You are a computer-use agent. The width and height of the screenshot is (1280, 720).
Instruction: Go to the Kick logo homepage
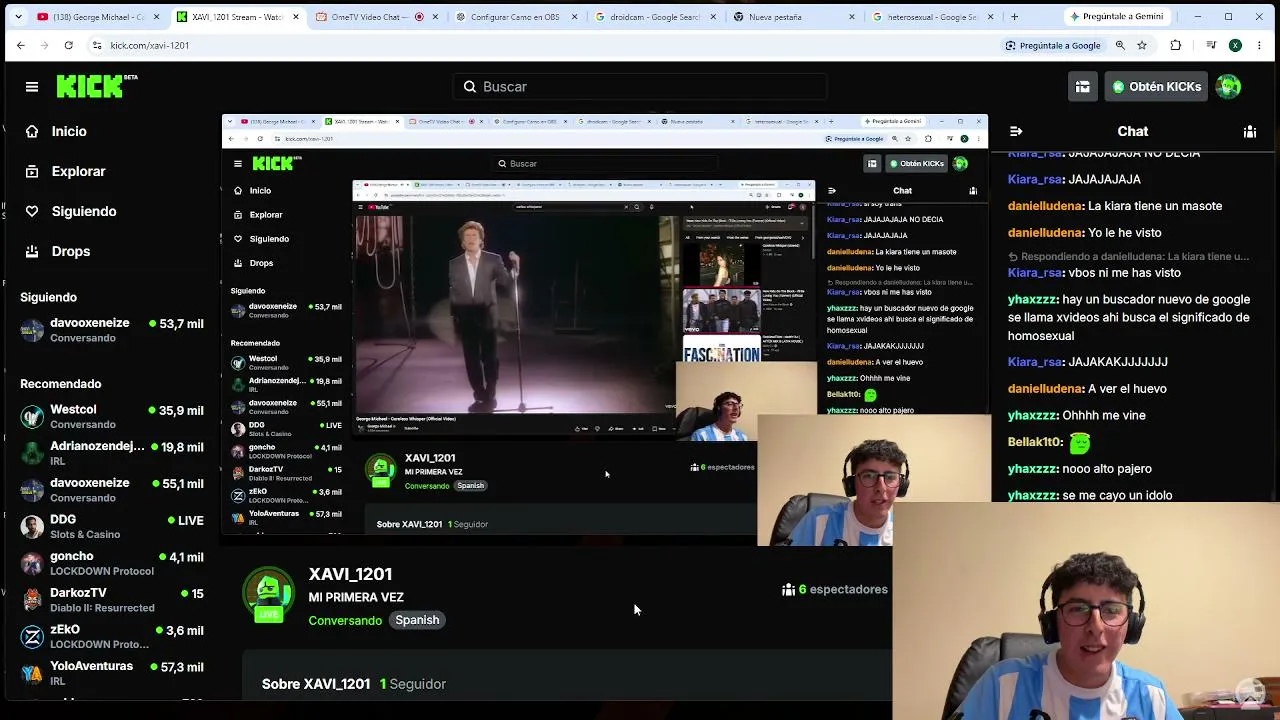click(96, 86)
